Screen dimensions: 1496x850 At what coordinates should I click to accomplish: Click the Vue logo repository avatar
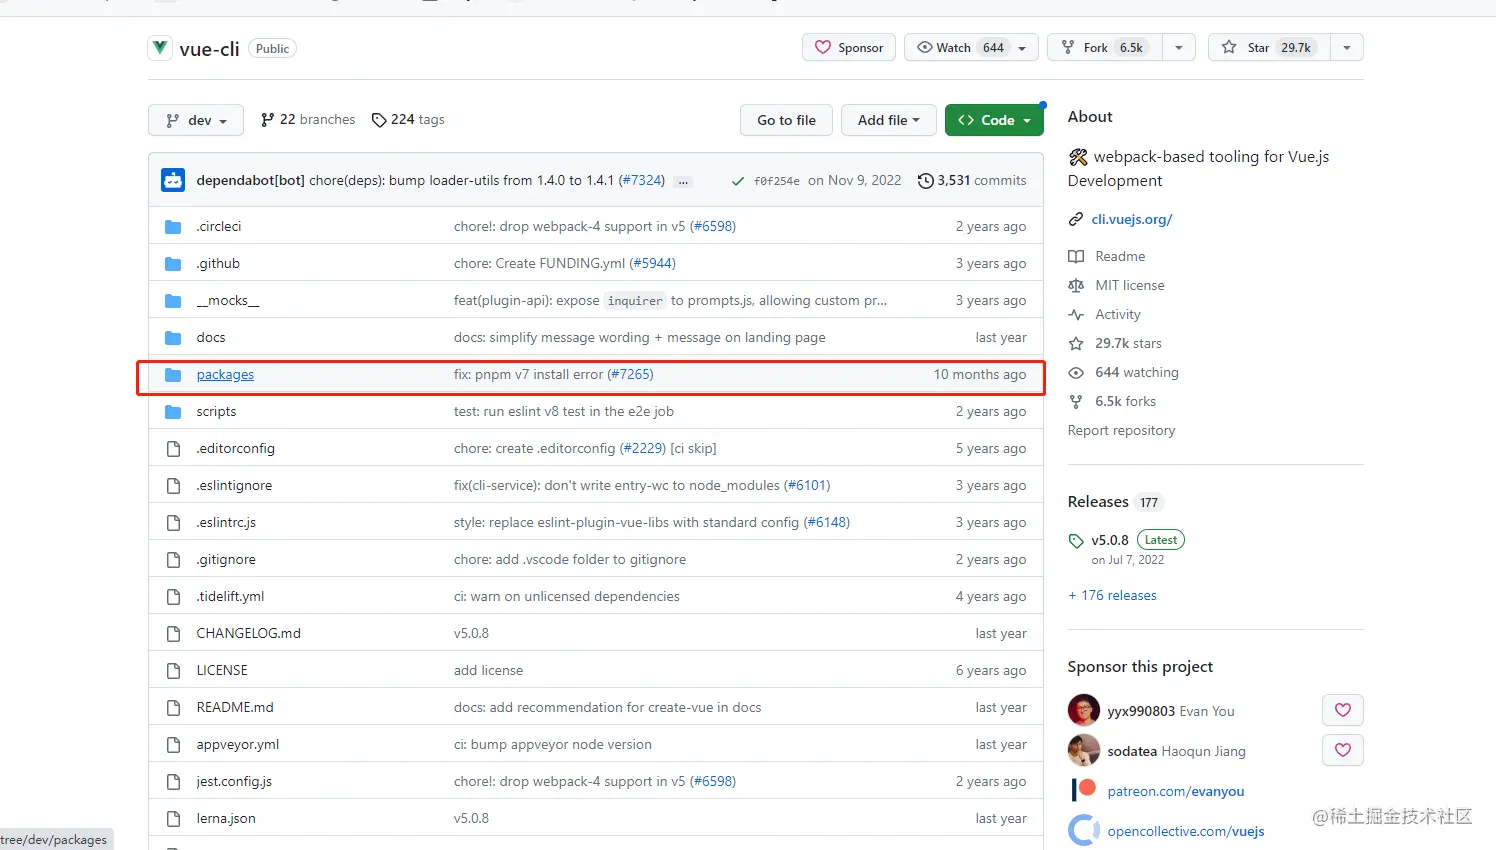[x=160, y=47]
